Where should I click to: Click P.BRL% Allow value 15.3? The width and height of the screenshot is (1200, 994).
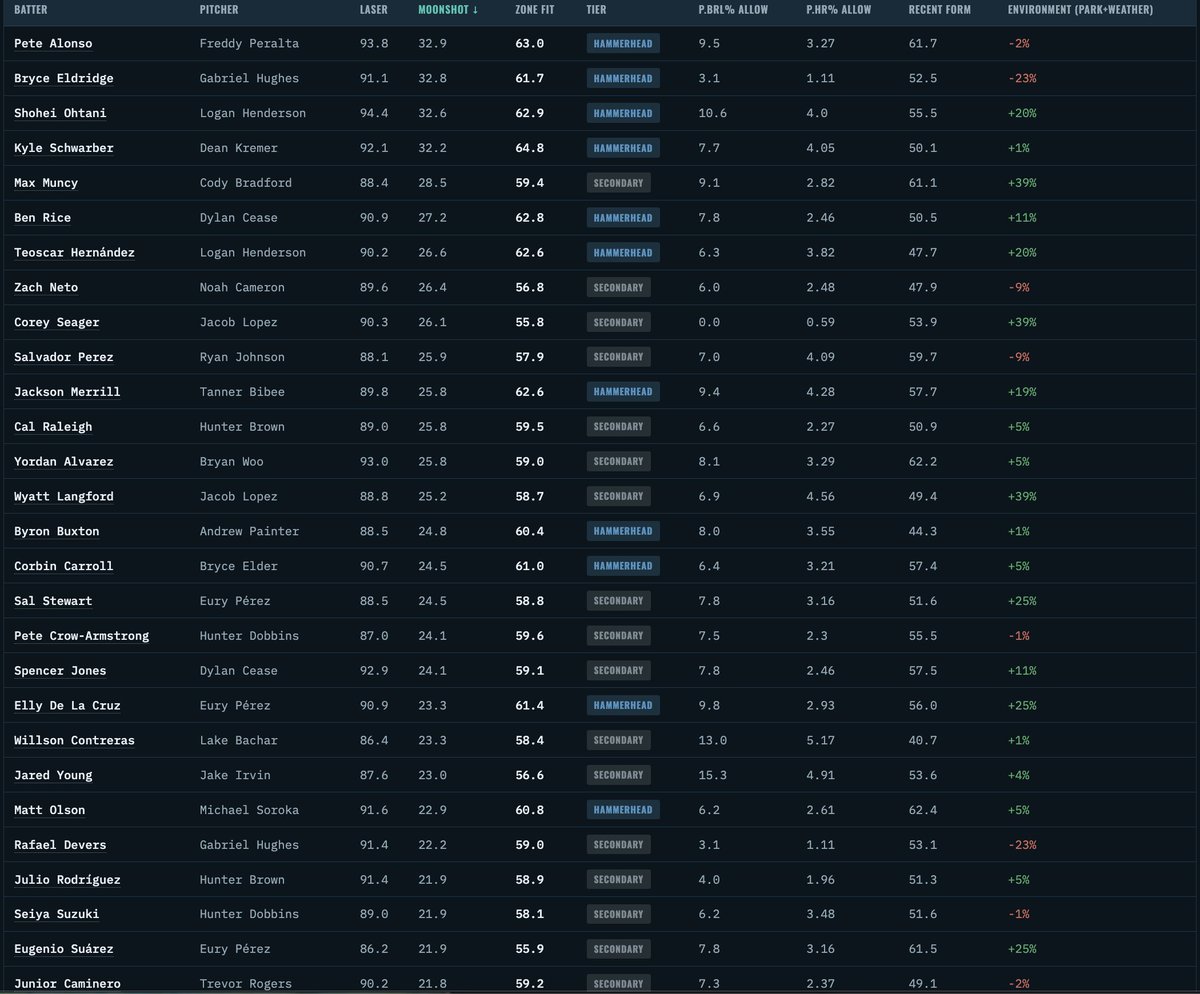point(713,775)
